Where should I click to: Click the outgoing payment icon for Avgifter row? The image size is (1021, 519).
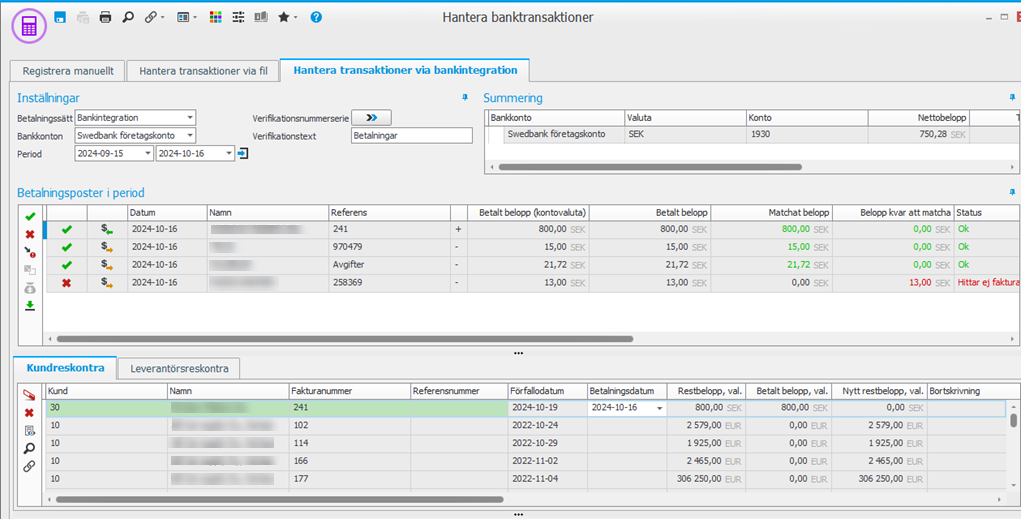(107, 265)
